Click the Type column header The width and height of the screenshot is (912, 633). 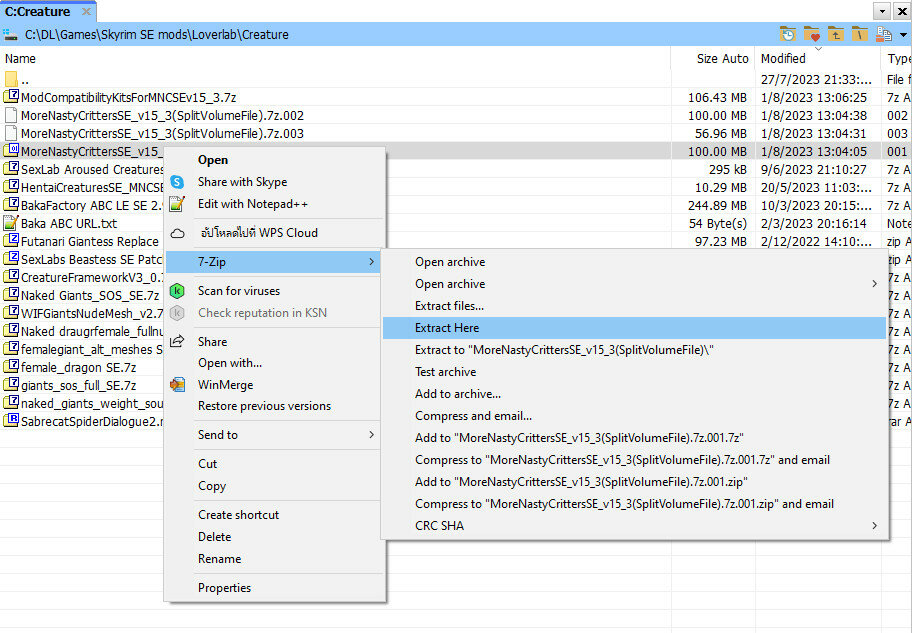[897, 59]
